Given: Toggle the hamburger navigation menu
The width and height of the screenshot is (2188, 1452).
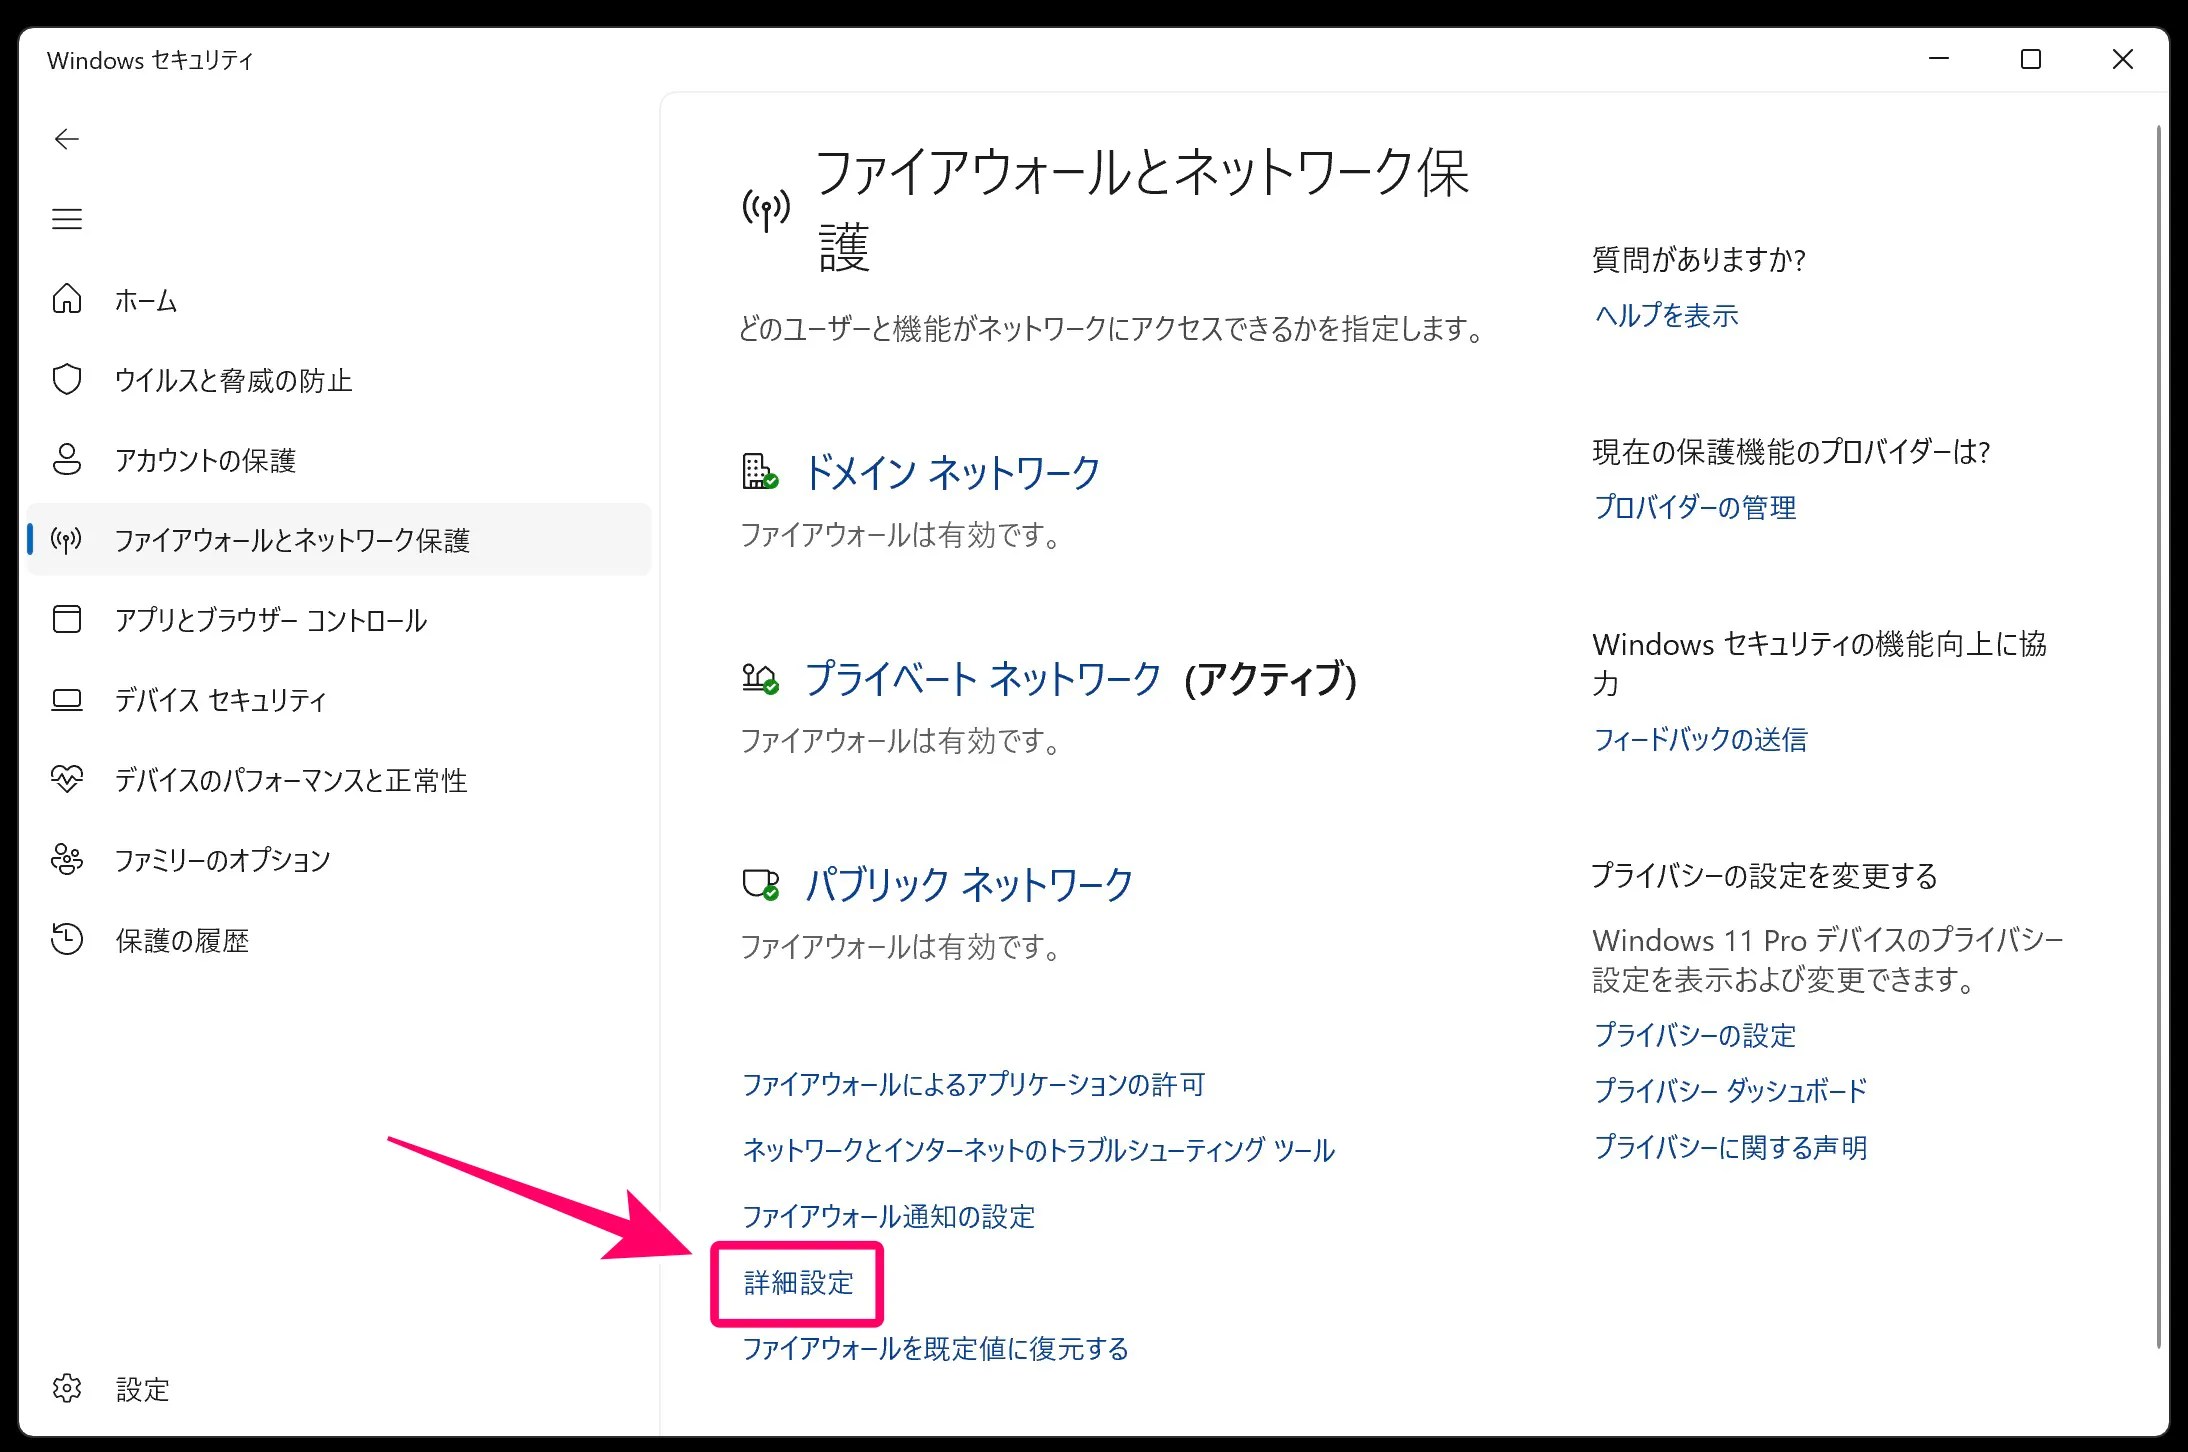Looking at the screenshot, I should coord(67,219).
